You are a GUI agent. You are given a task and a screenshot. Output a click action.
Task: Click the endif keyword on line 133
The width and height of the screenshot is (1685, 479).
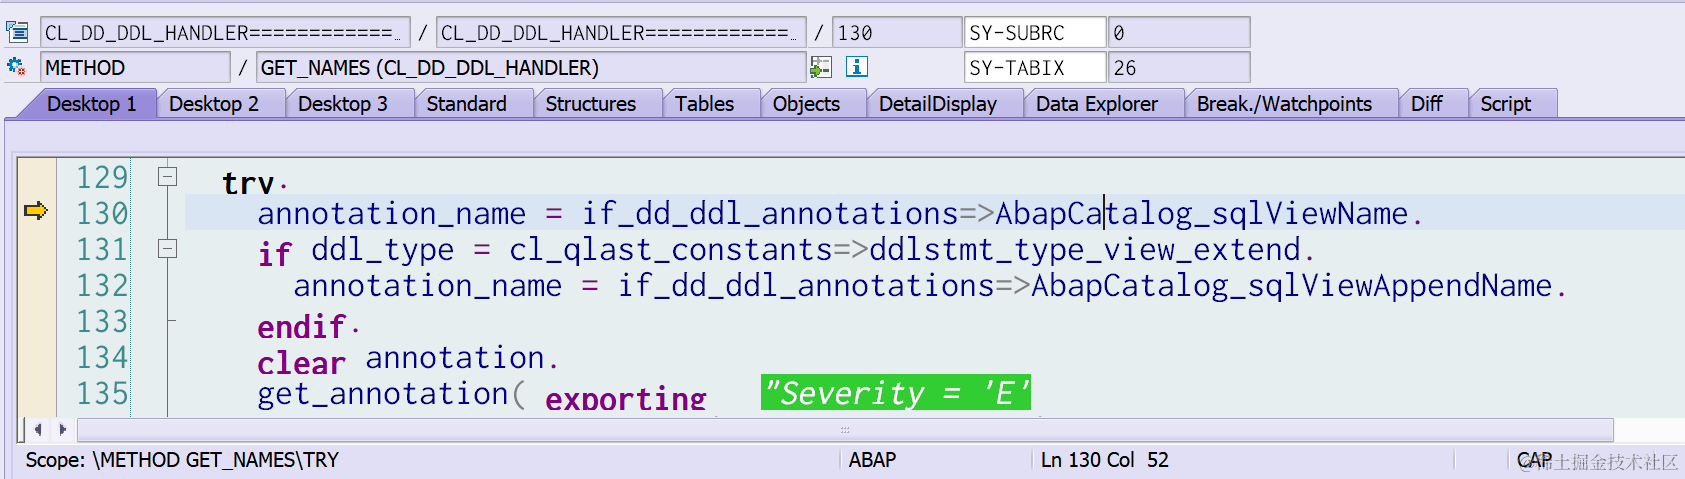tap(301, 327)
